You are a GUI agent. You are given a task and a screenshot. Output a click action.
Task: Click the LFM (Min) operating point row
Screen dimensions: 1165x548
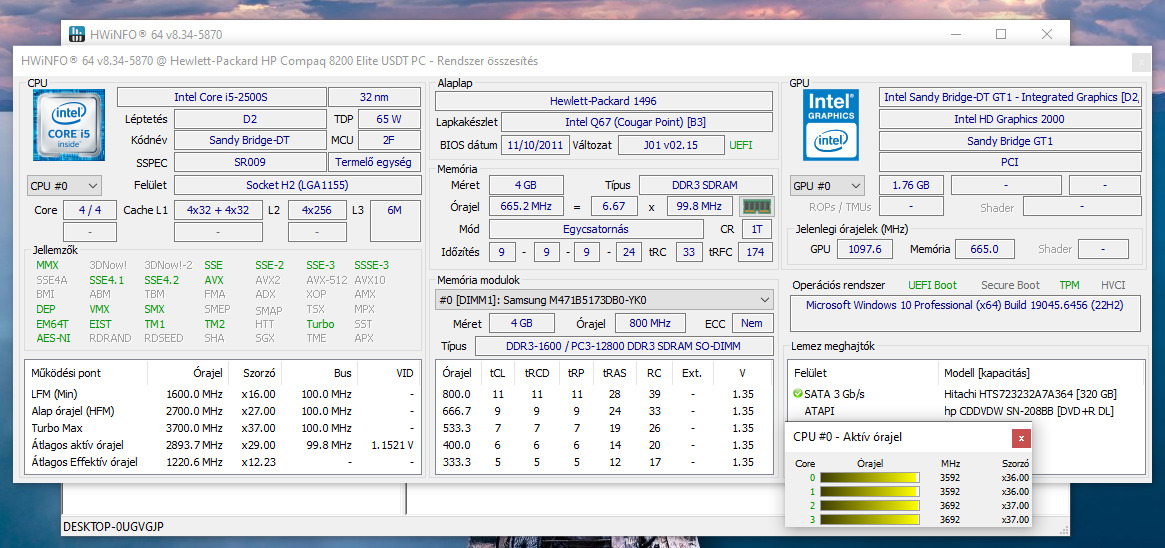[x=223, y=394]
